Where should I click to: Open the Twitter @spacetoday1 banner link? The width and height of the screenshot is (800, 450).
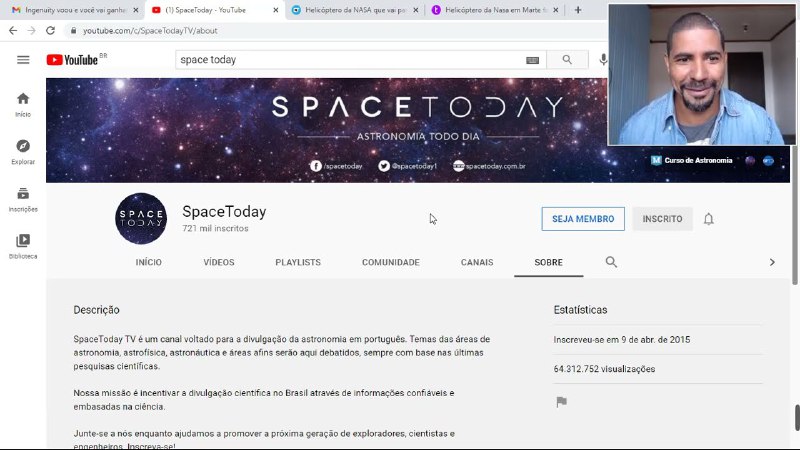coord(408,166)
